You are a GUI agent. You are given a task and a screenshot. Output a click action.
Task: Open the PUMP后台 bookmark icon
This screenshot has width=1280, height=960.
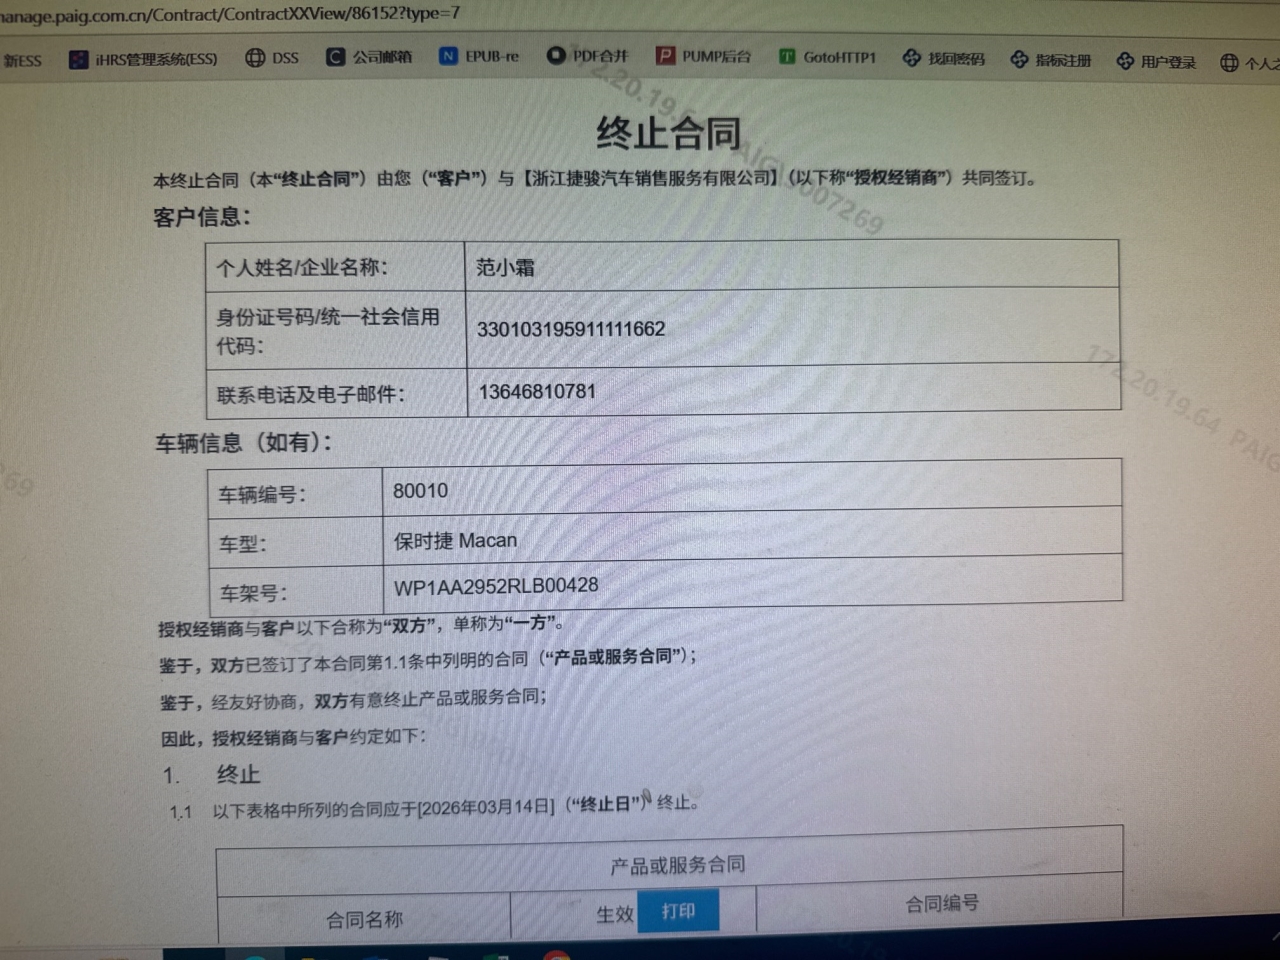(x=665, y=56)
